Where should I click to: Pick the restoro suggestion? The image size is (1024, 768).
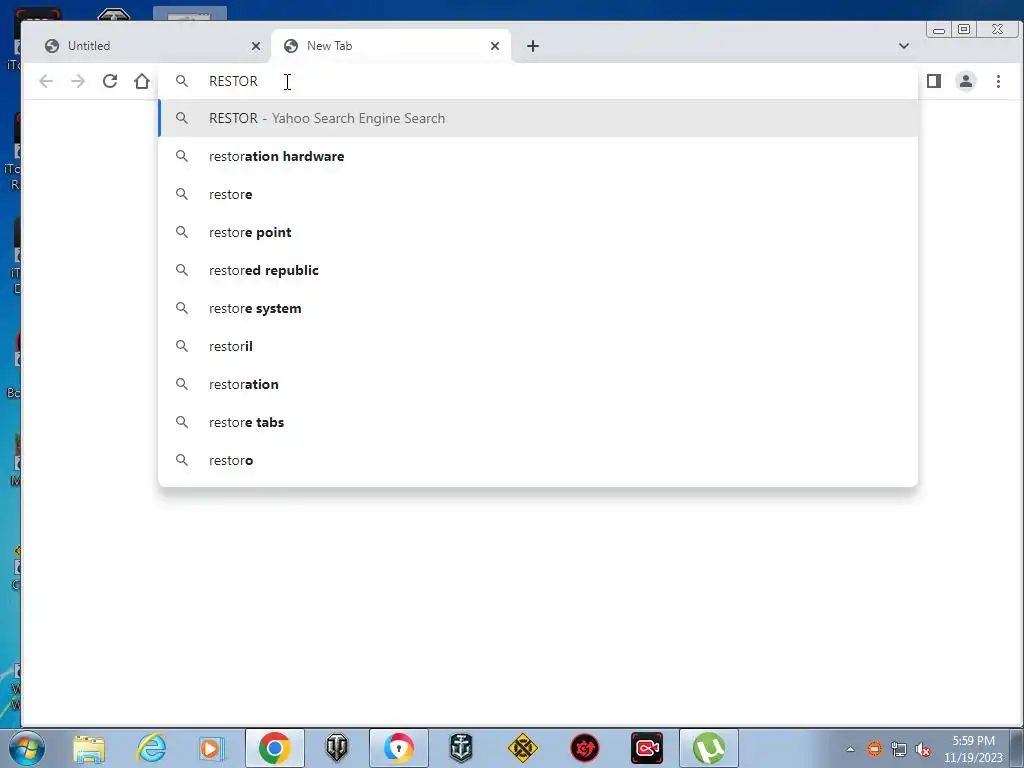(538, 460)
